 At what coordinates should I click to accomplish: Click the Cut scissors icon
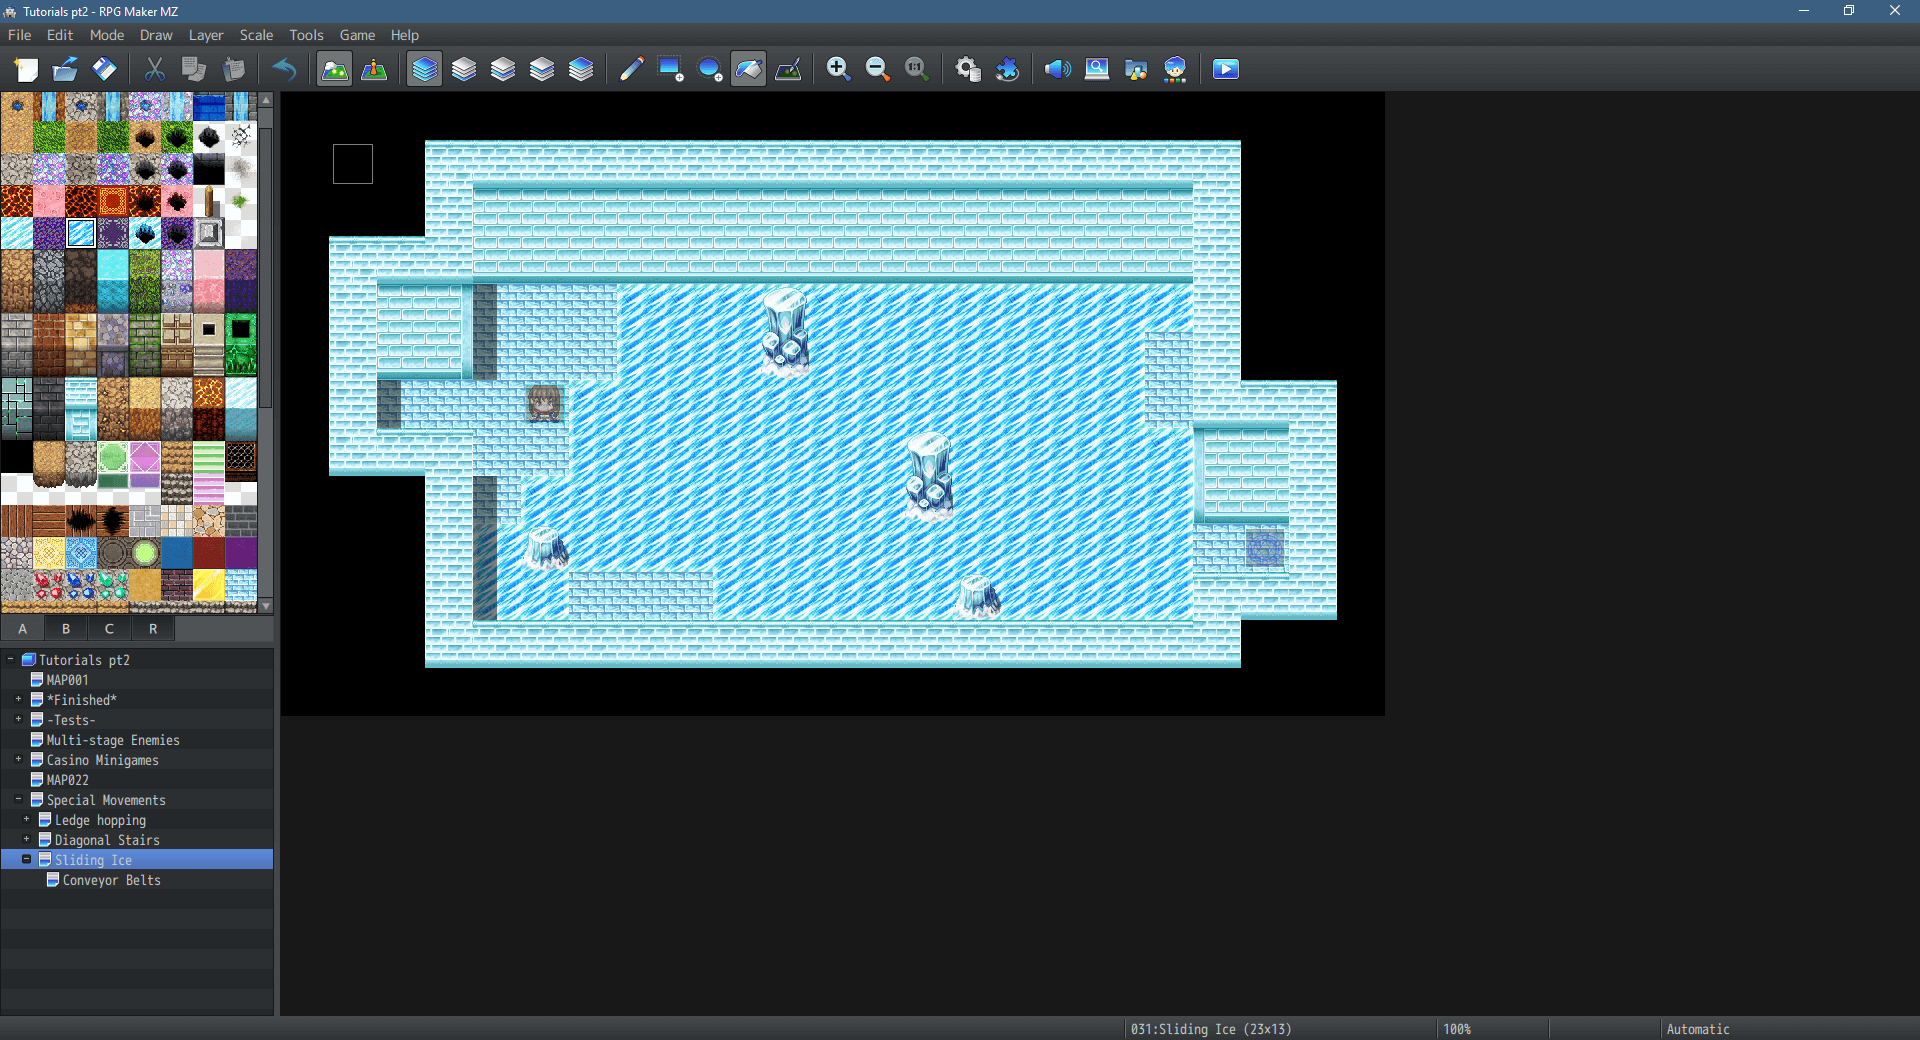[154, 69]
